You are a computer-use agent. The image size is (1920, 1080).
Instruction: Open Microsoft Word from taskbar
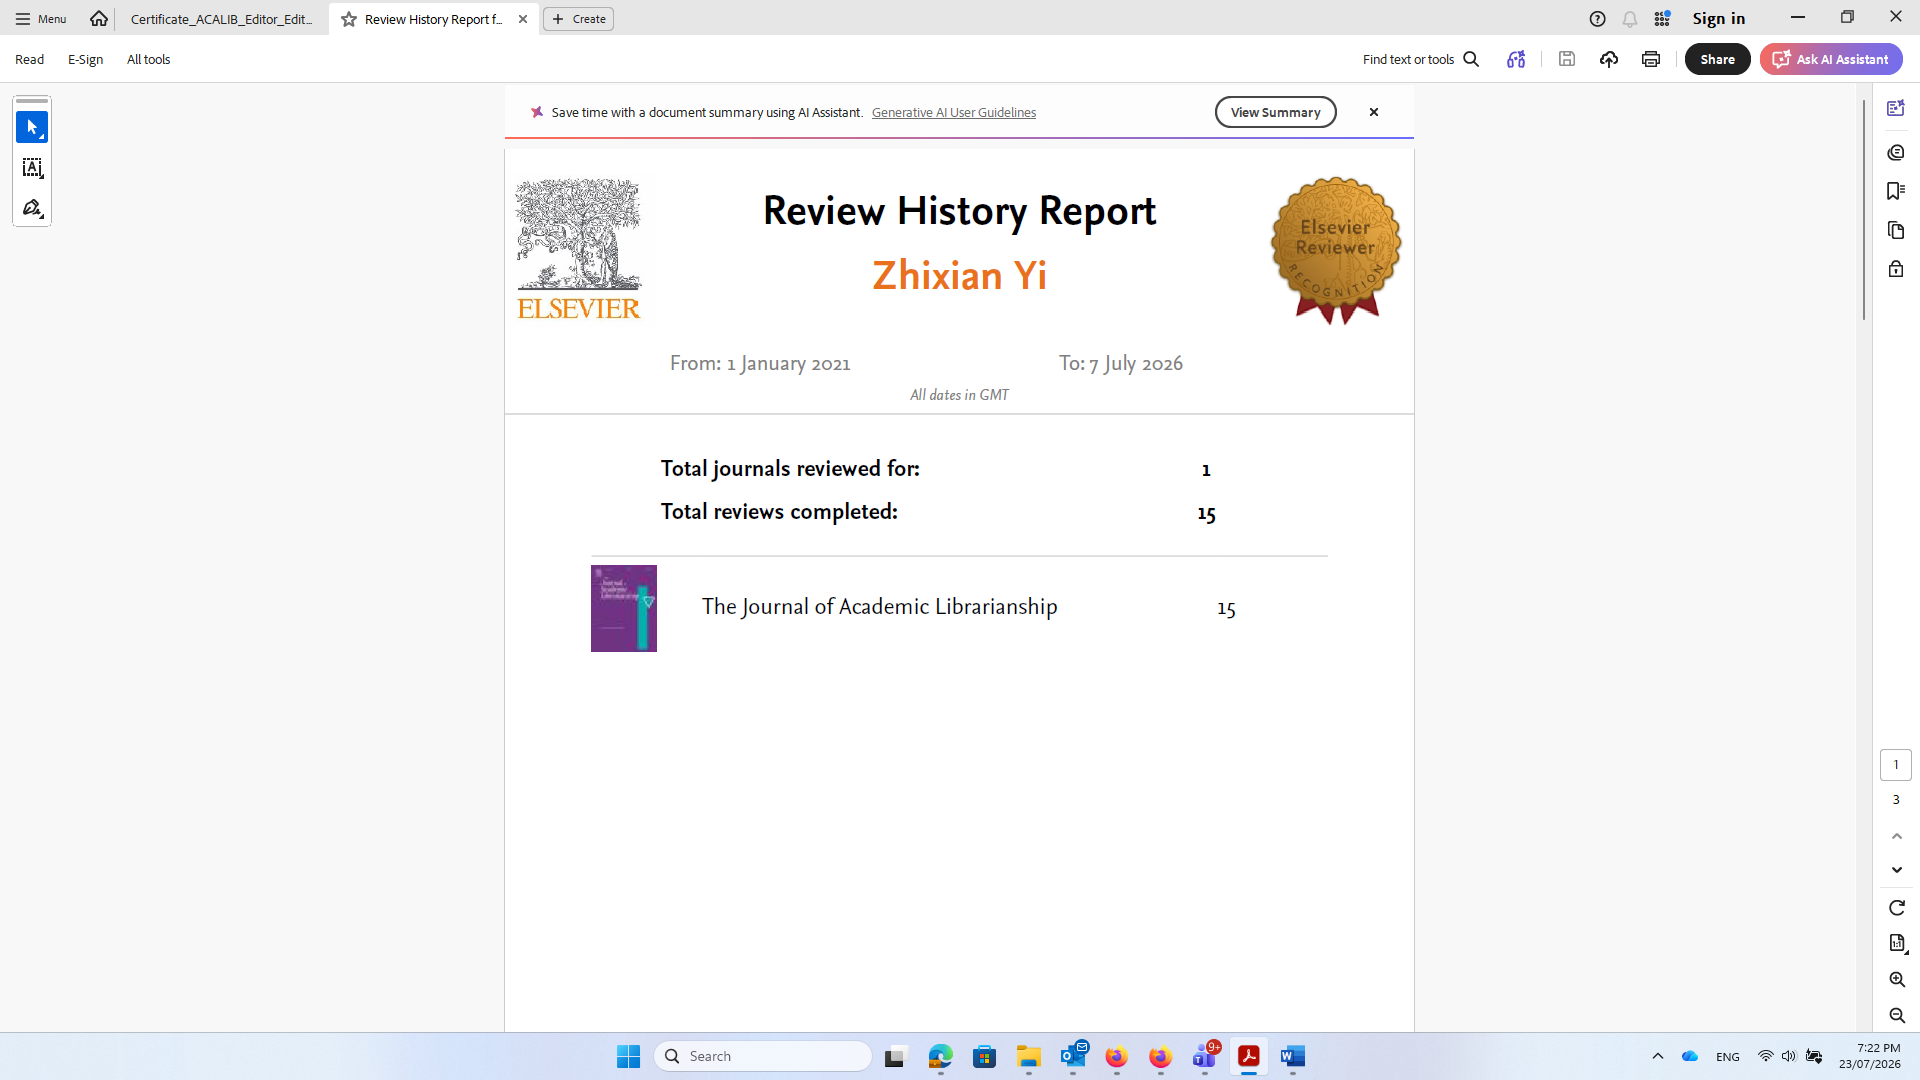click(x=1293, y=1056)
